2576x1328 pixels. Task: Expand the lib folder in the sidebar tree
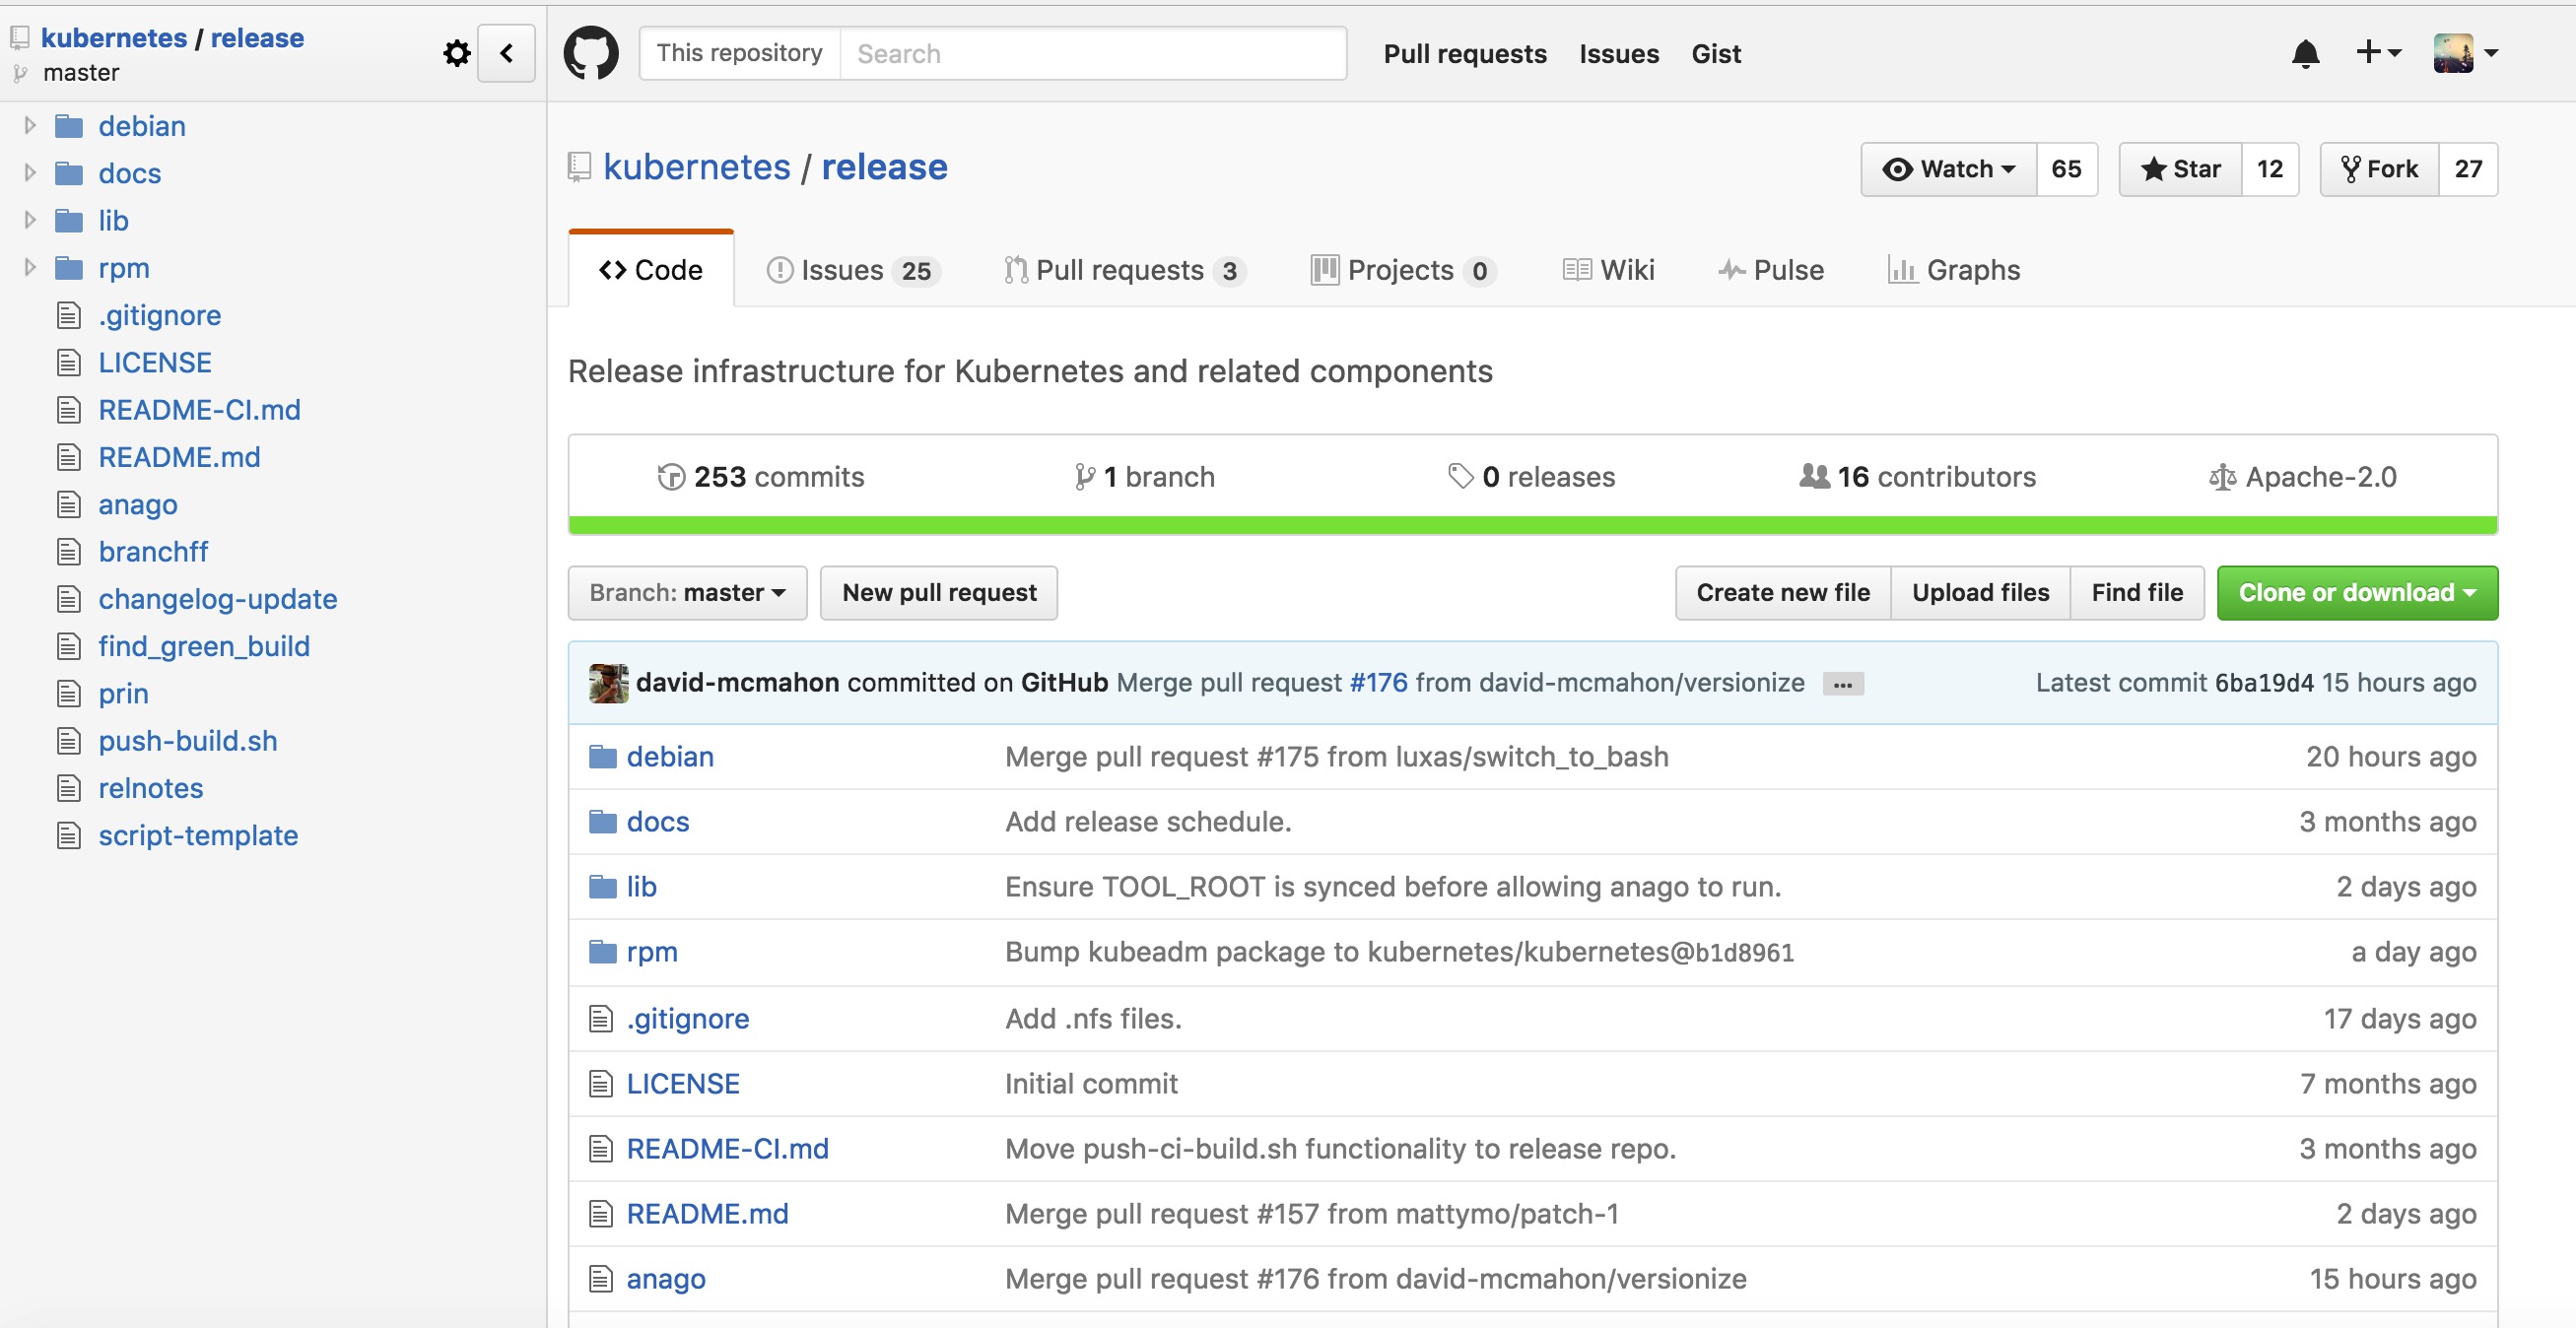point(30,219)
